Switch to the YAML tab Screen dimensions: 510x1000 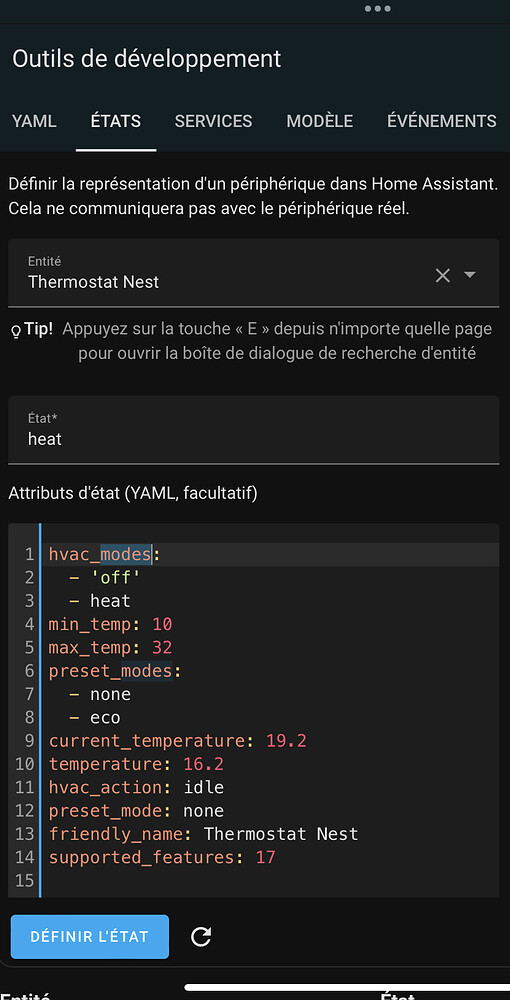tap(34, 121)
